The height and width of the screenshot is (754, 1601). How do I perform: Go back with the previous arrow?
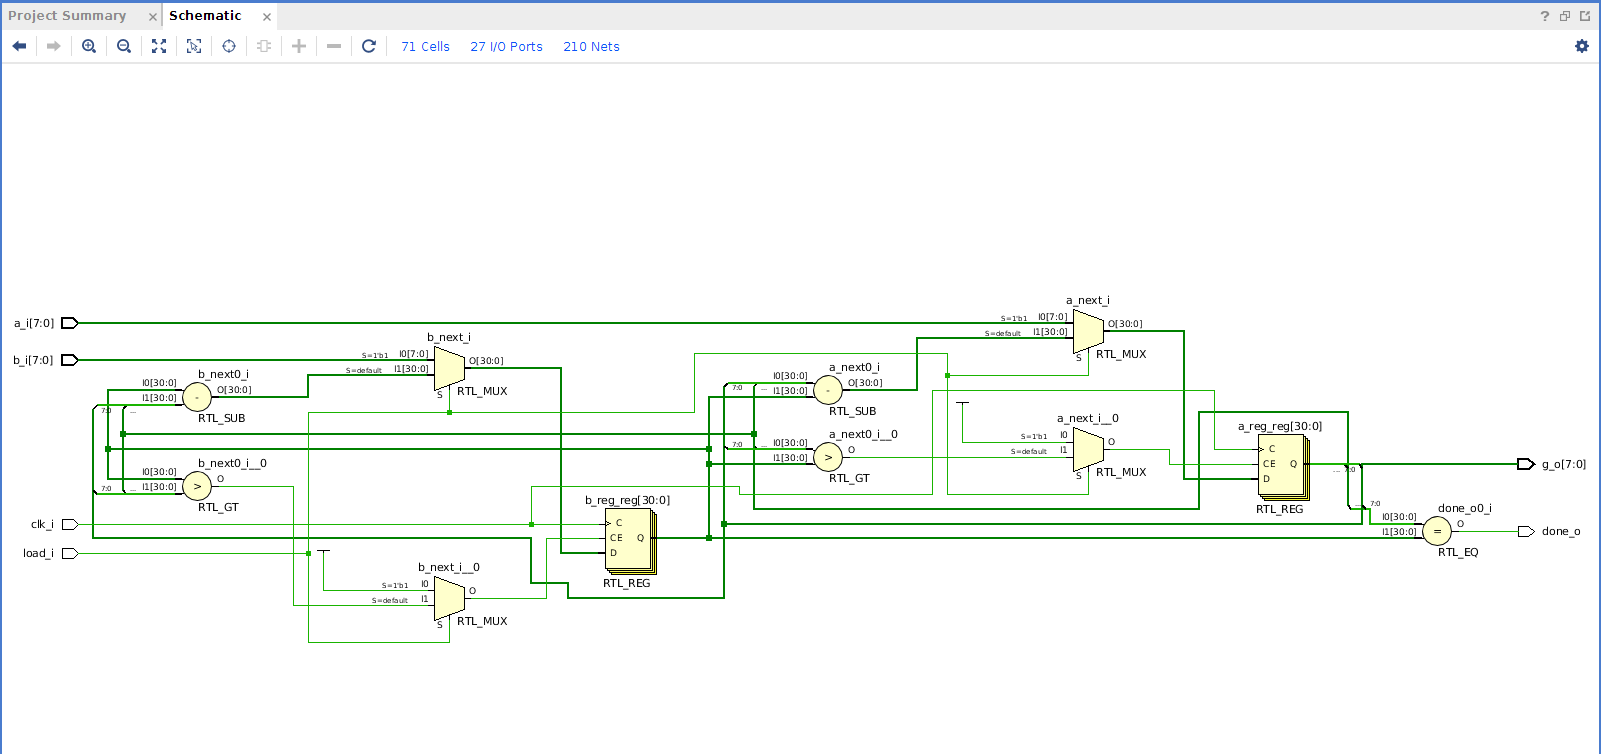(x=19, y=46)
